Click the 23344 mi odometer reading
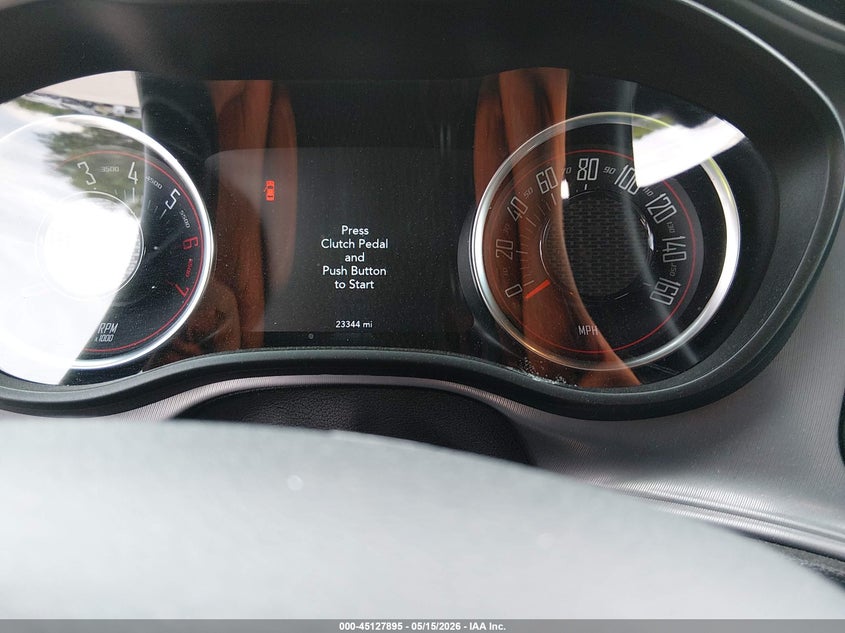The width and height of the screenshot is (845, 633). (354, 324)
